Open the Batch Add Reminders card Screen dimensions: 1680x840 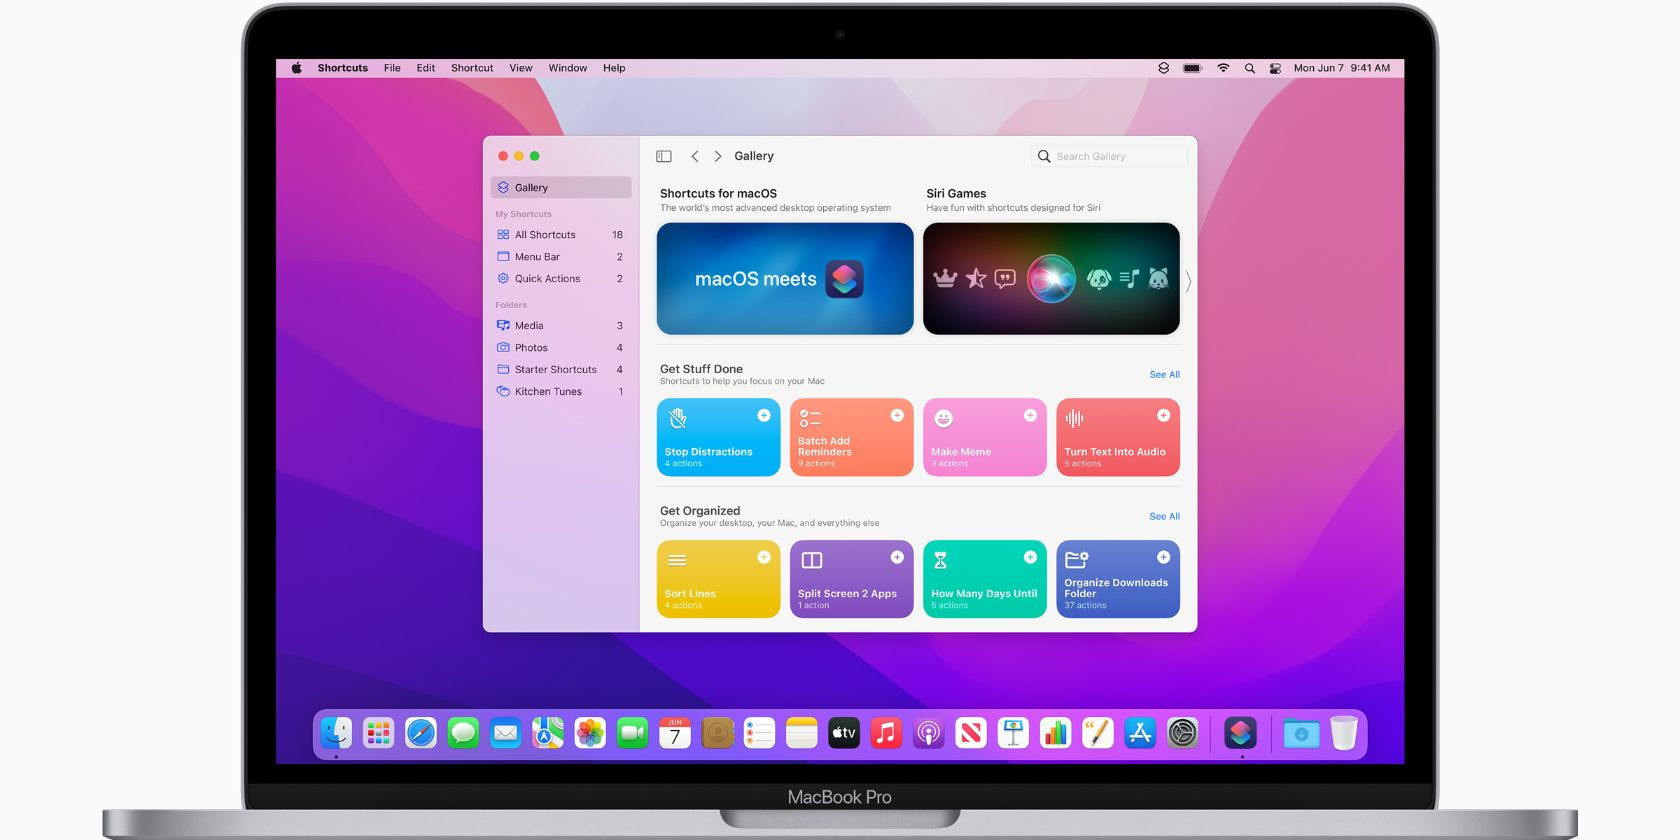851,437
